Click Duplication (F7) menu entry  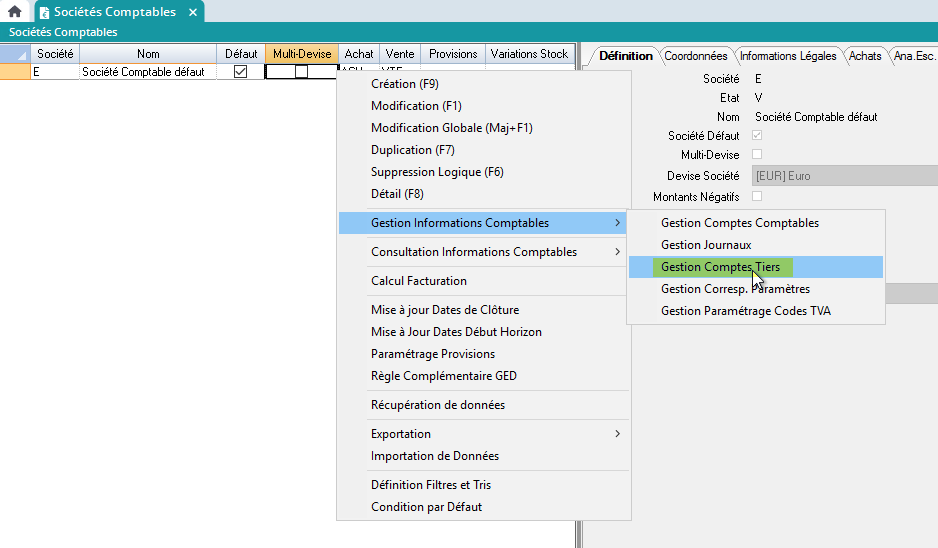point(412,150)
